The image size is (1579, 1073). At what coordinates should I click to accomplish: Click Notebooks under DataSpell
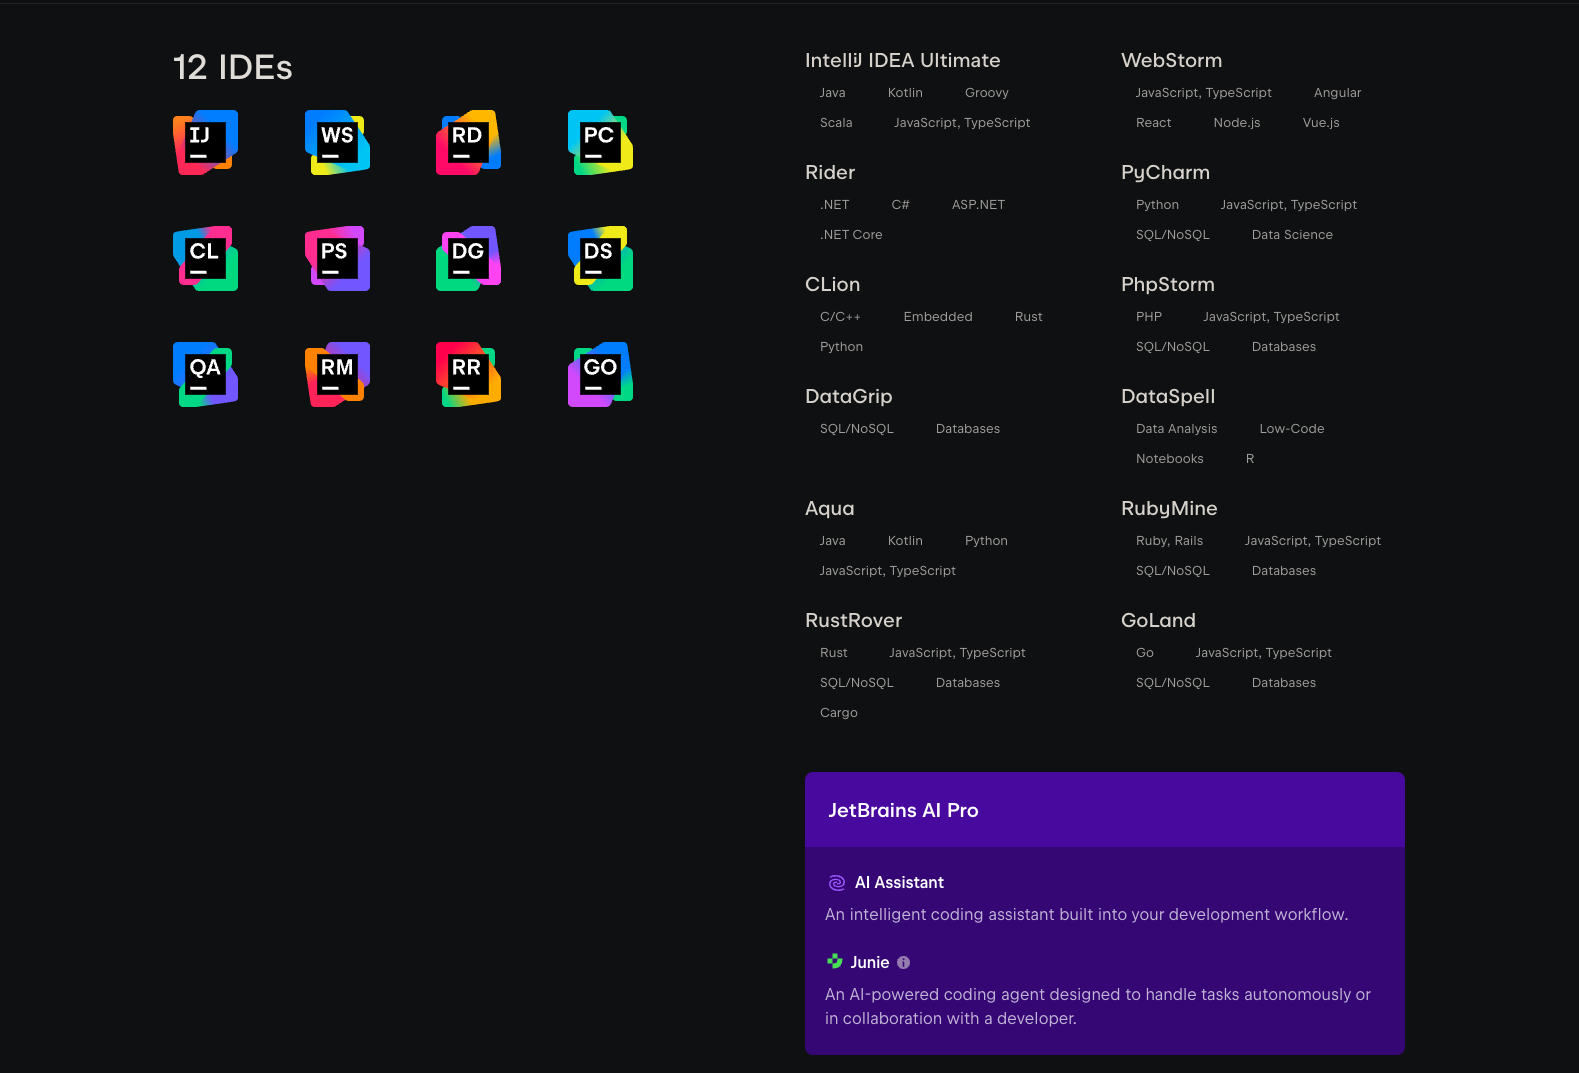pos(1170,459)
